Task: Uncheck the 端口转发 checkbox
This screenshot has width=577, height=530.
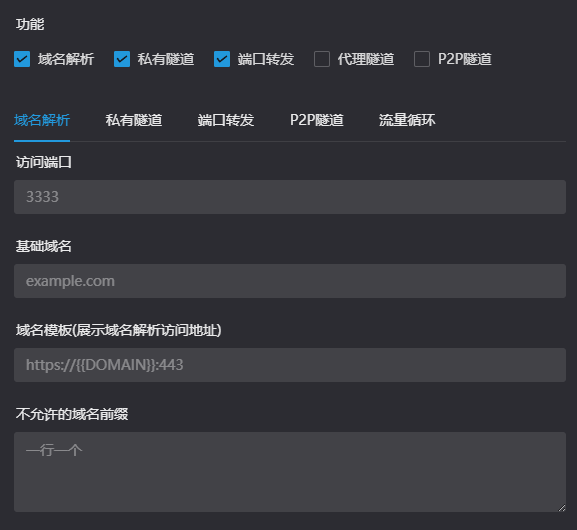Action: [x=222, y=59]
